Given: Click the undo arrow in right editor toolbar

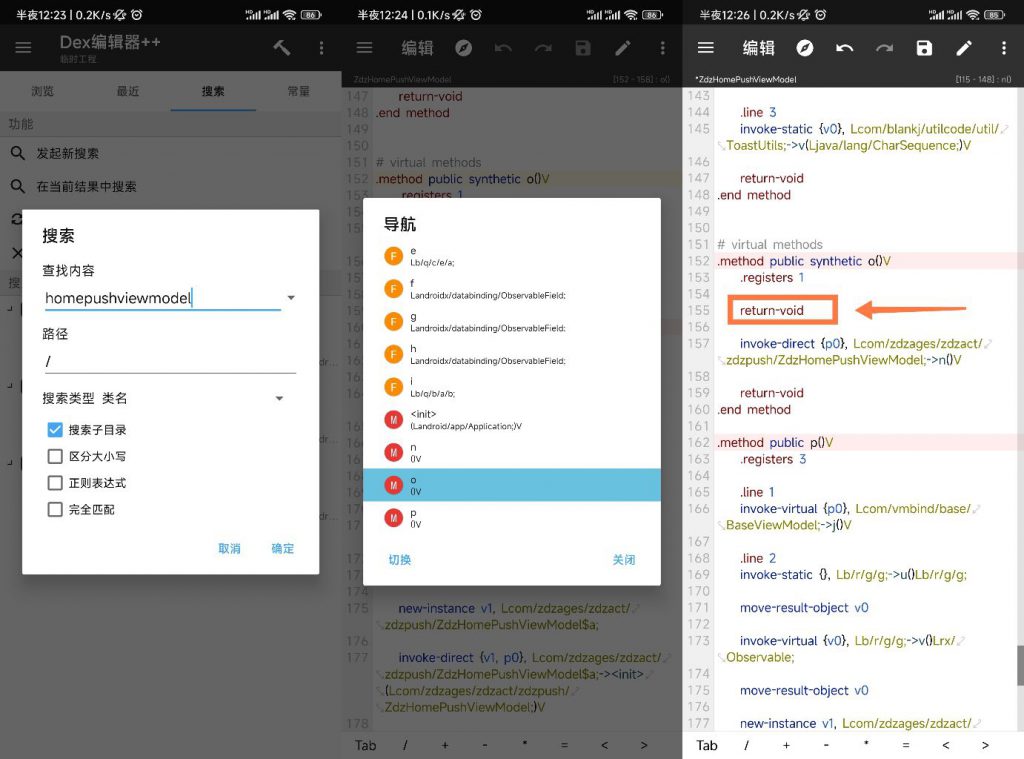Looking at the screenshot, I should [x=845, y=48].
